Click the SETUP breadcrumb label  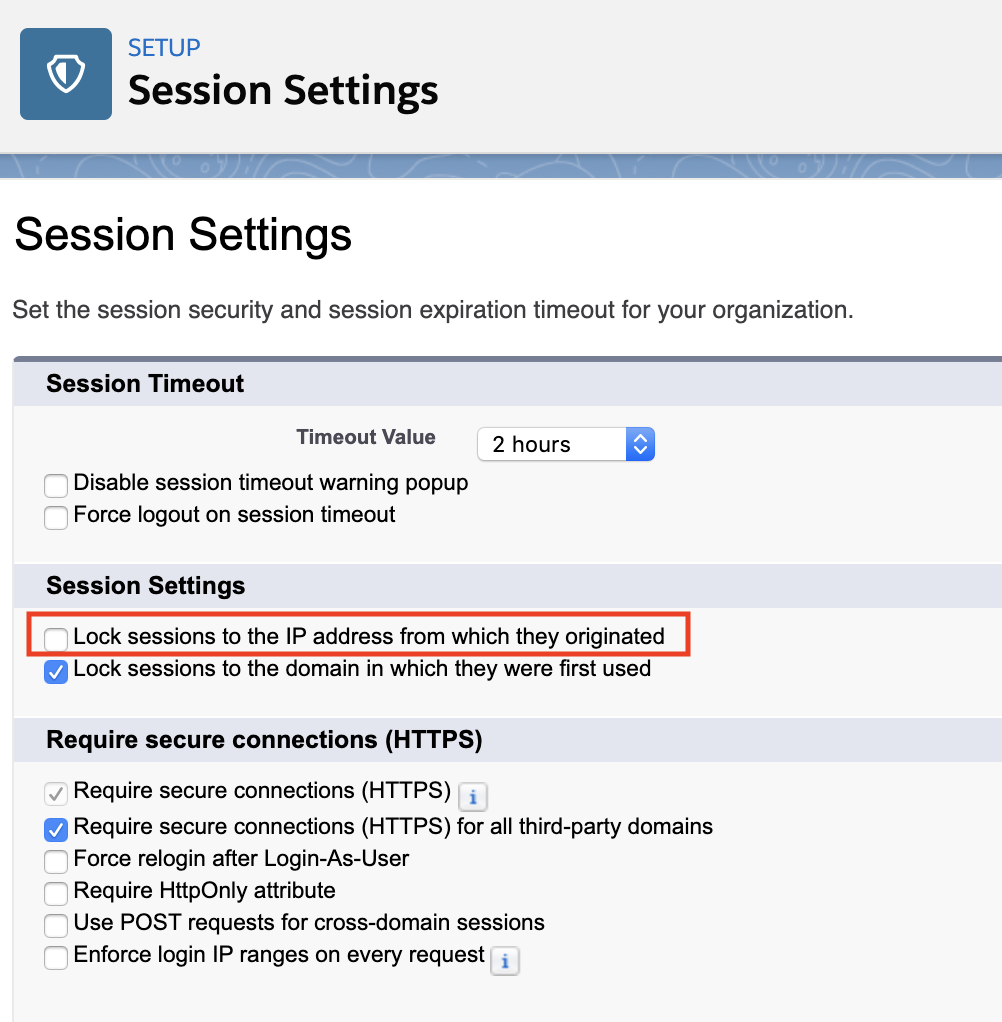pos(163,47)
